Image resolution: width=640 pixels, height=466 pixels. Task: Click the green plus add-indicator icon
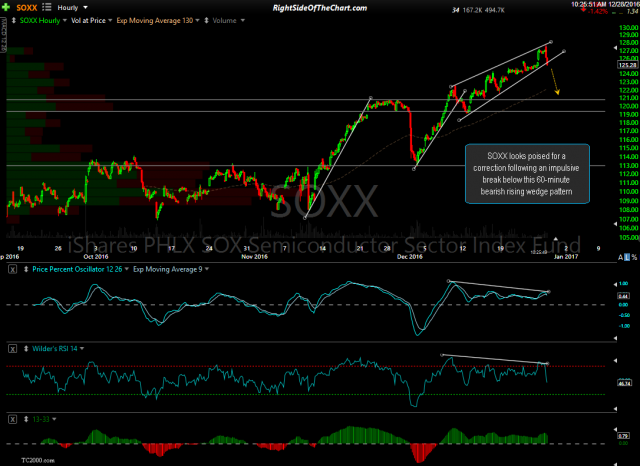pos(6,7)
